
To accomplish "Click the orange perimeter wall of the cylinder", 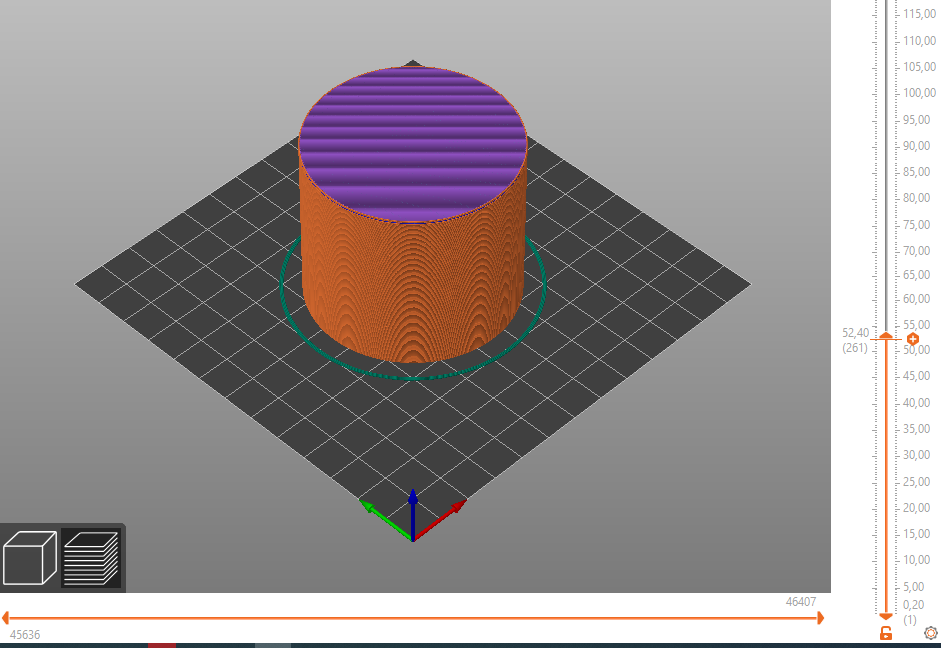I will [x=413, y=288].
